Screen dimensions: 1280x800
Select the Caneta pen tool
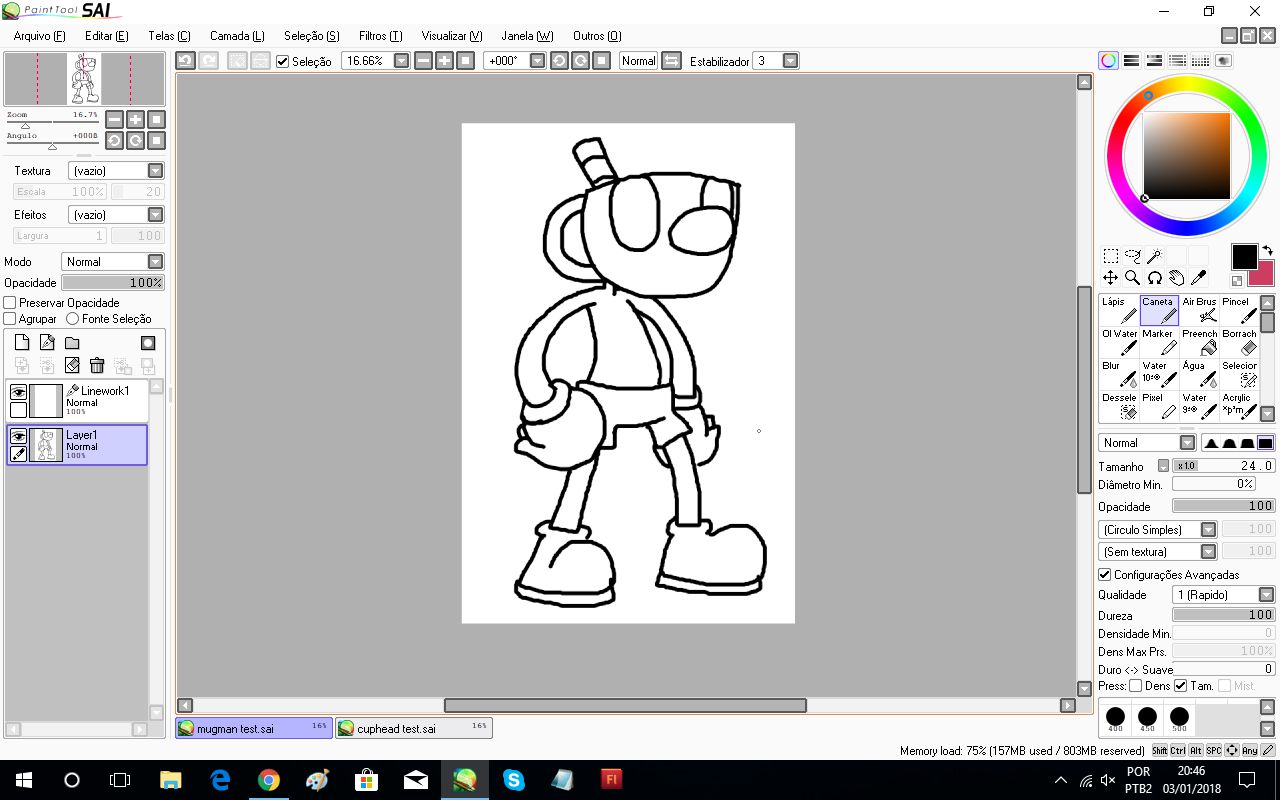coord(1159,310)
